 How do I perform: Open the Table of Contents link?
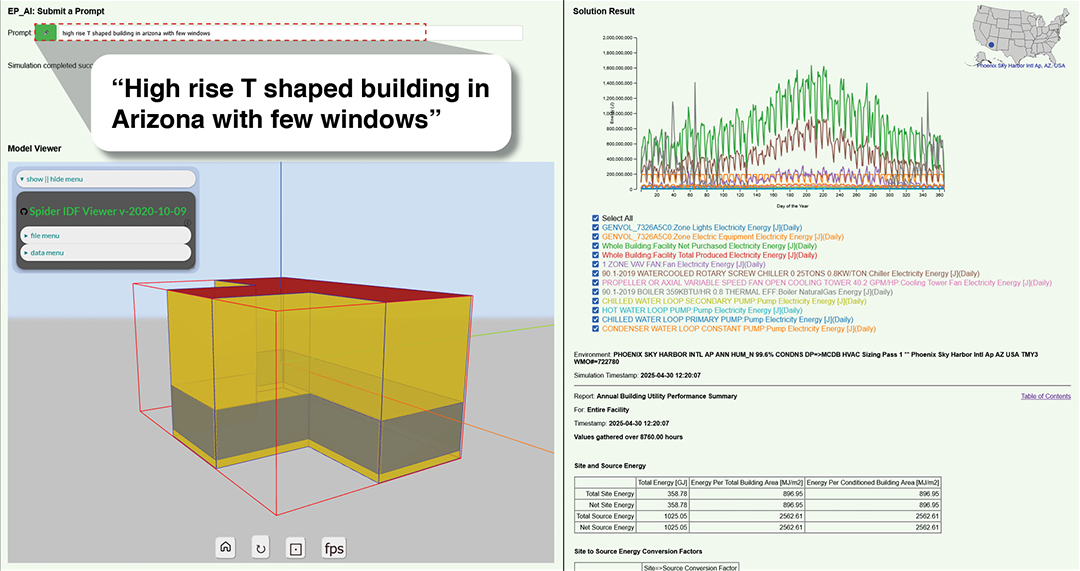coord(1045,397)
